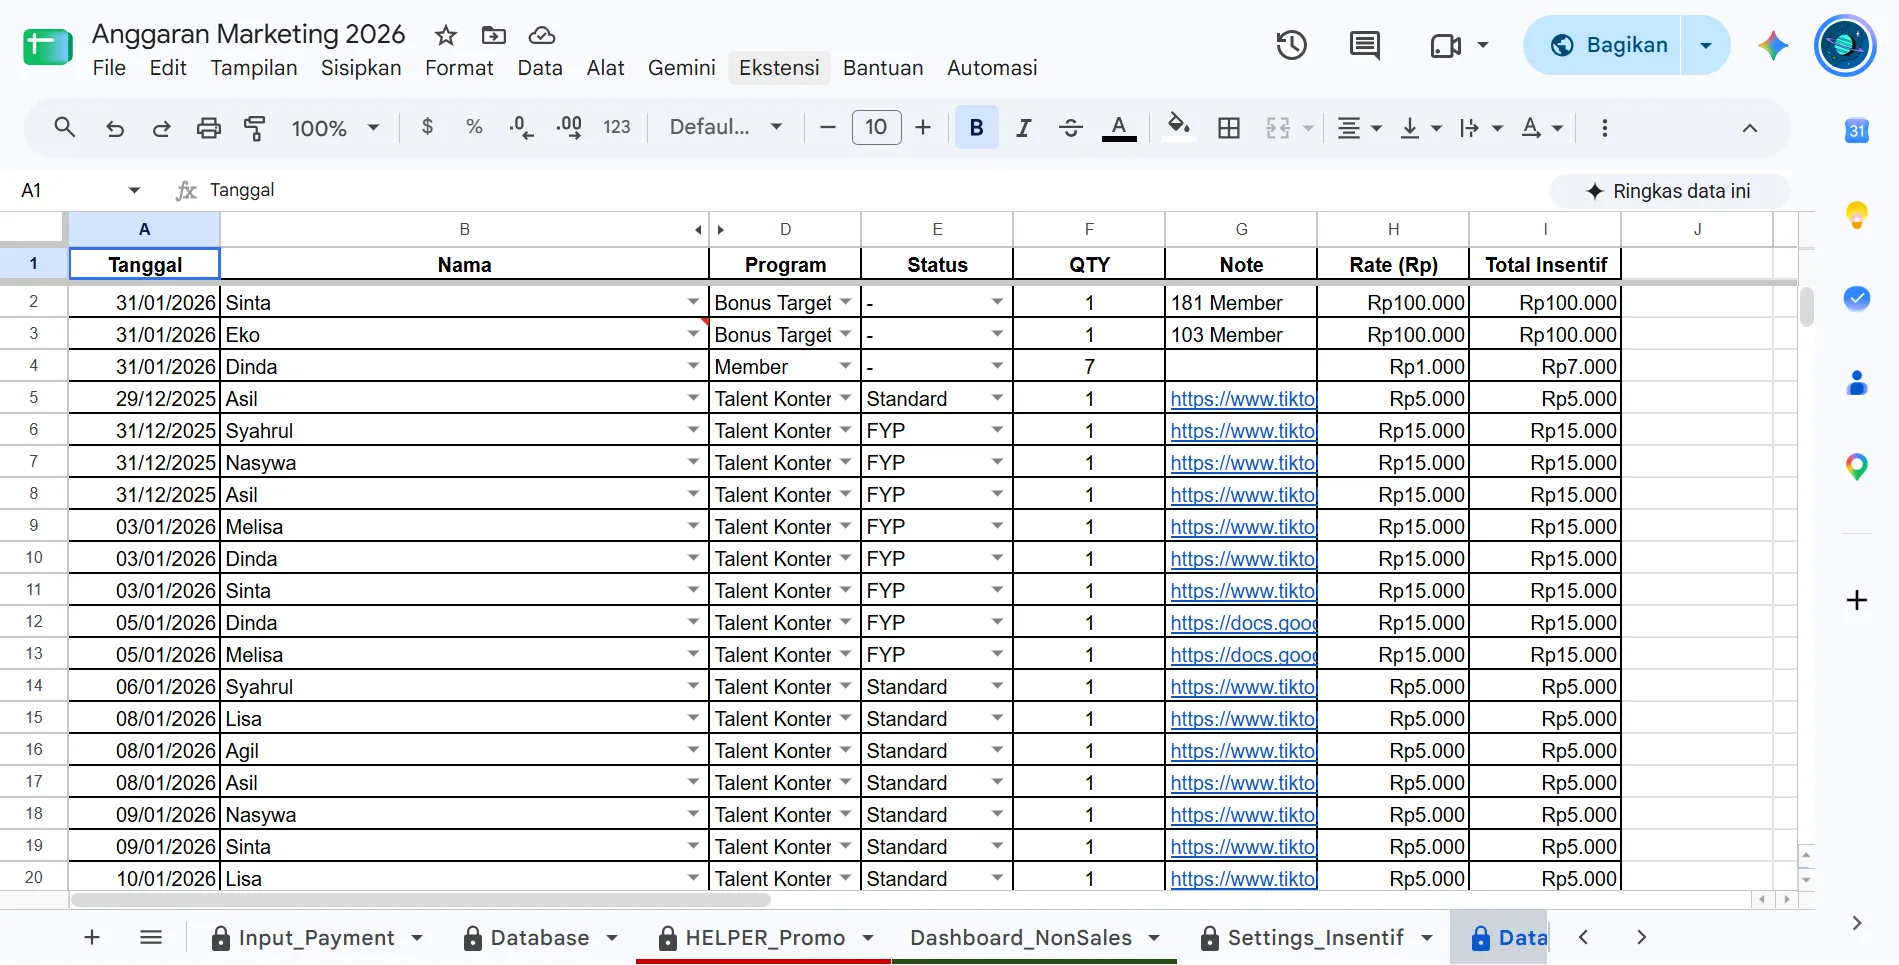Click the Bagikan share button

[x=1608, y=45]
